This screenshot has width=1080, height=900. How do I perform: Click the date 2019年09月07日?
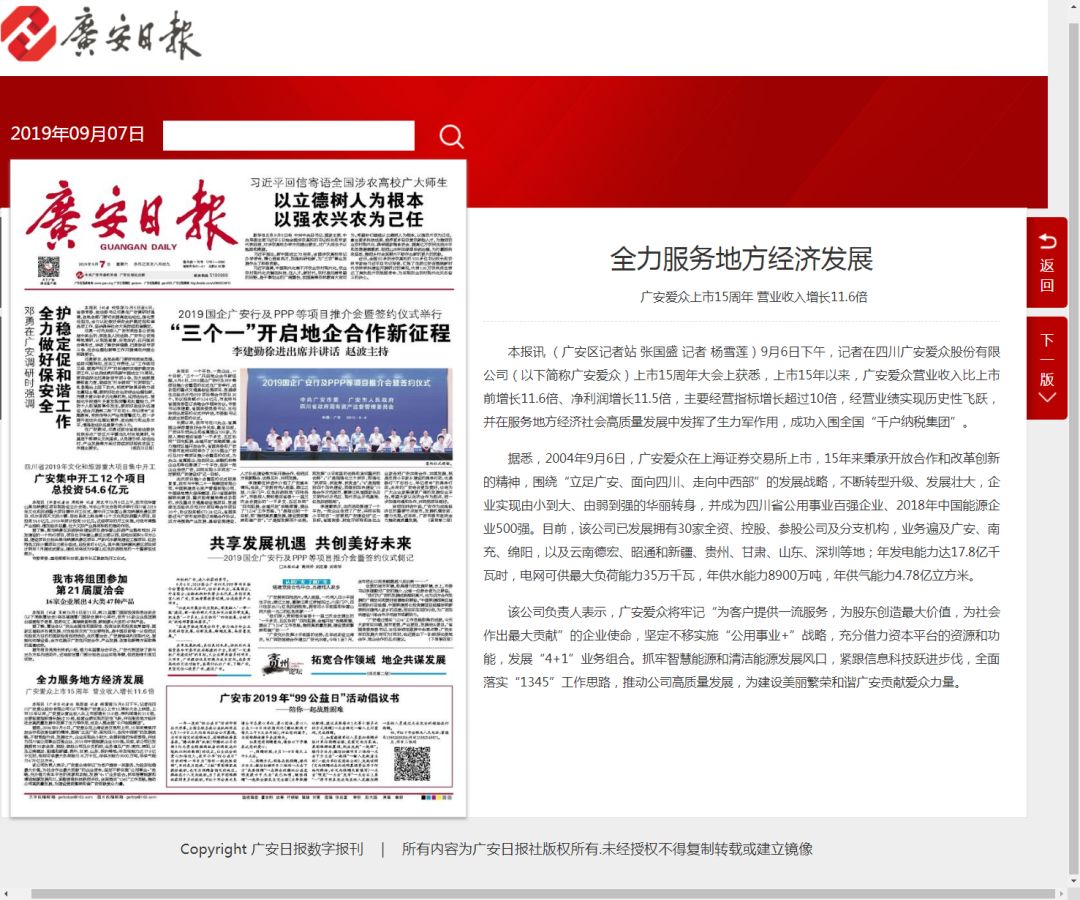[78, 134]
